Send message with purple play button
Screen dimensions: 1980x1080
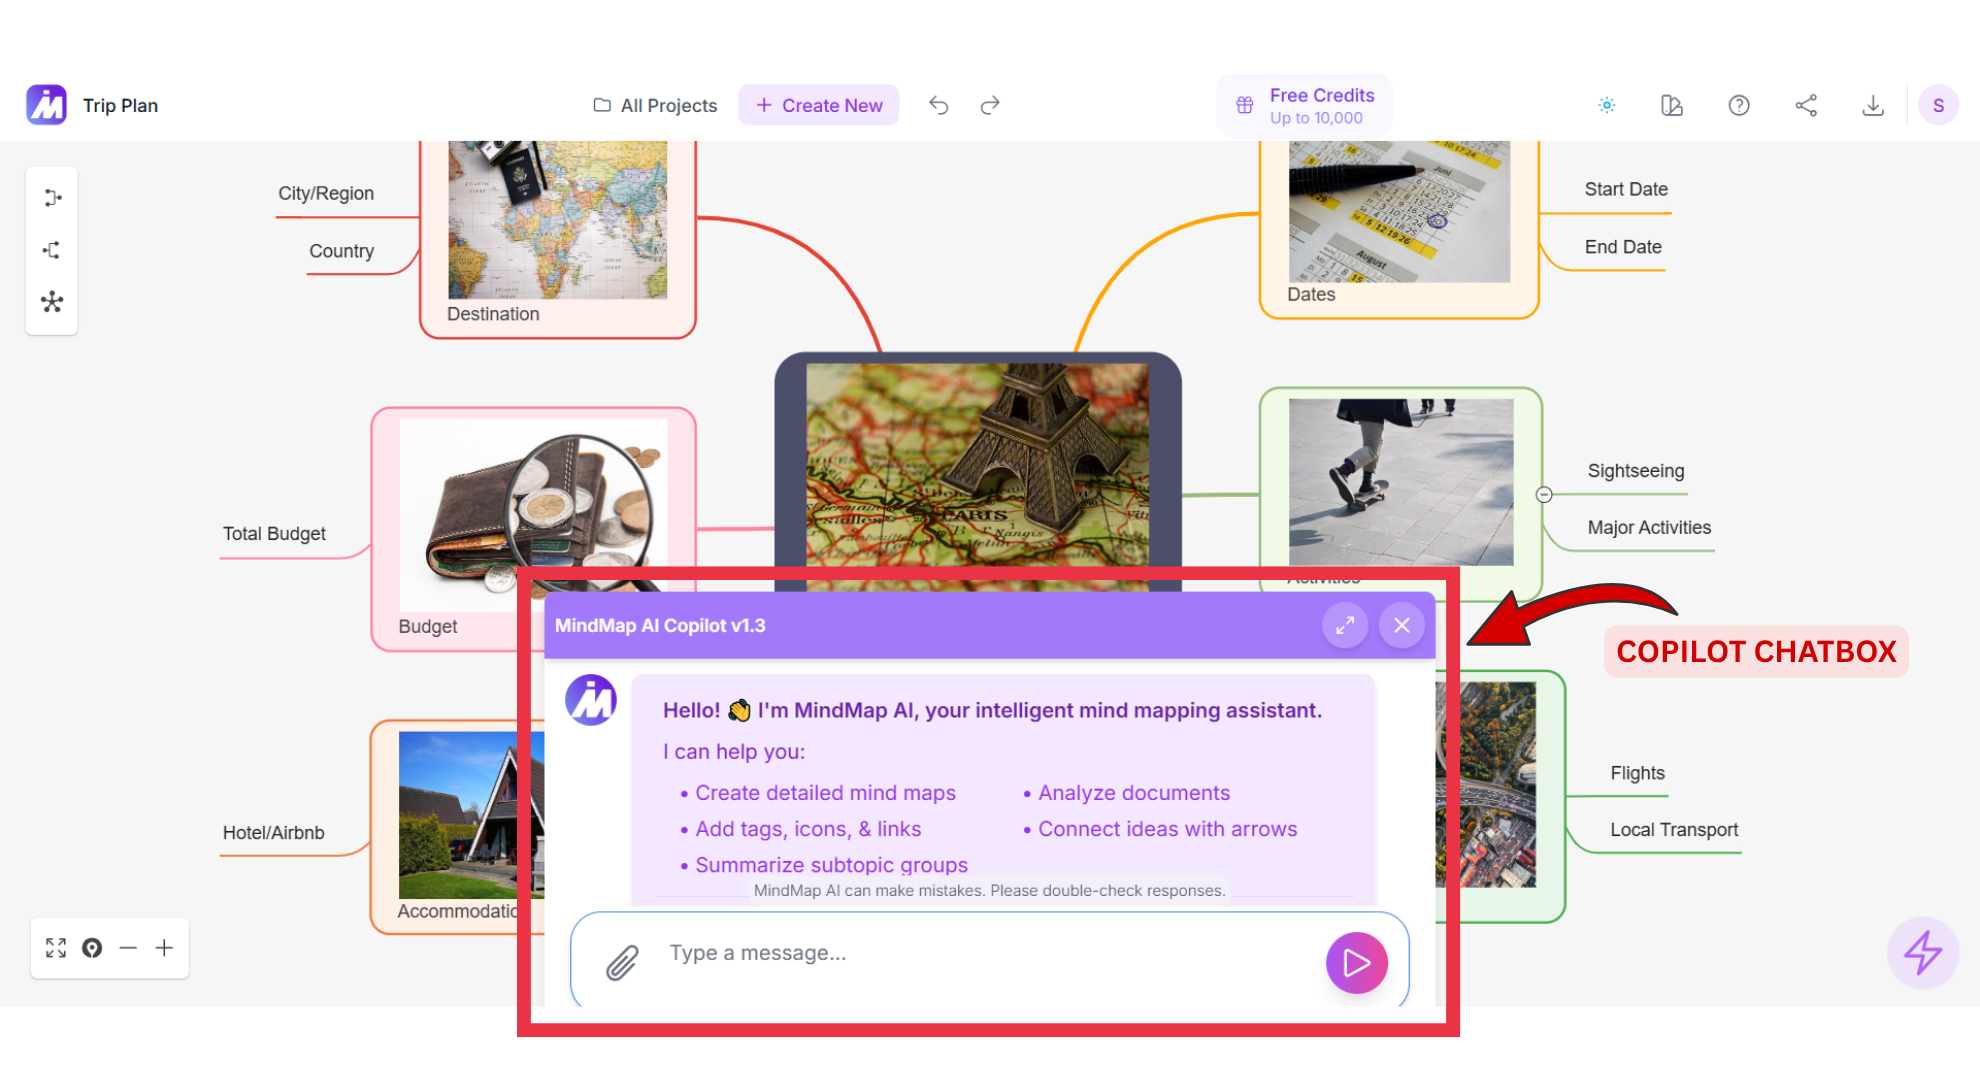(x=1356, y=963)
